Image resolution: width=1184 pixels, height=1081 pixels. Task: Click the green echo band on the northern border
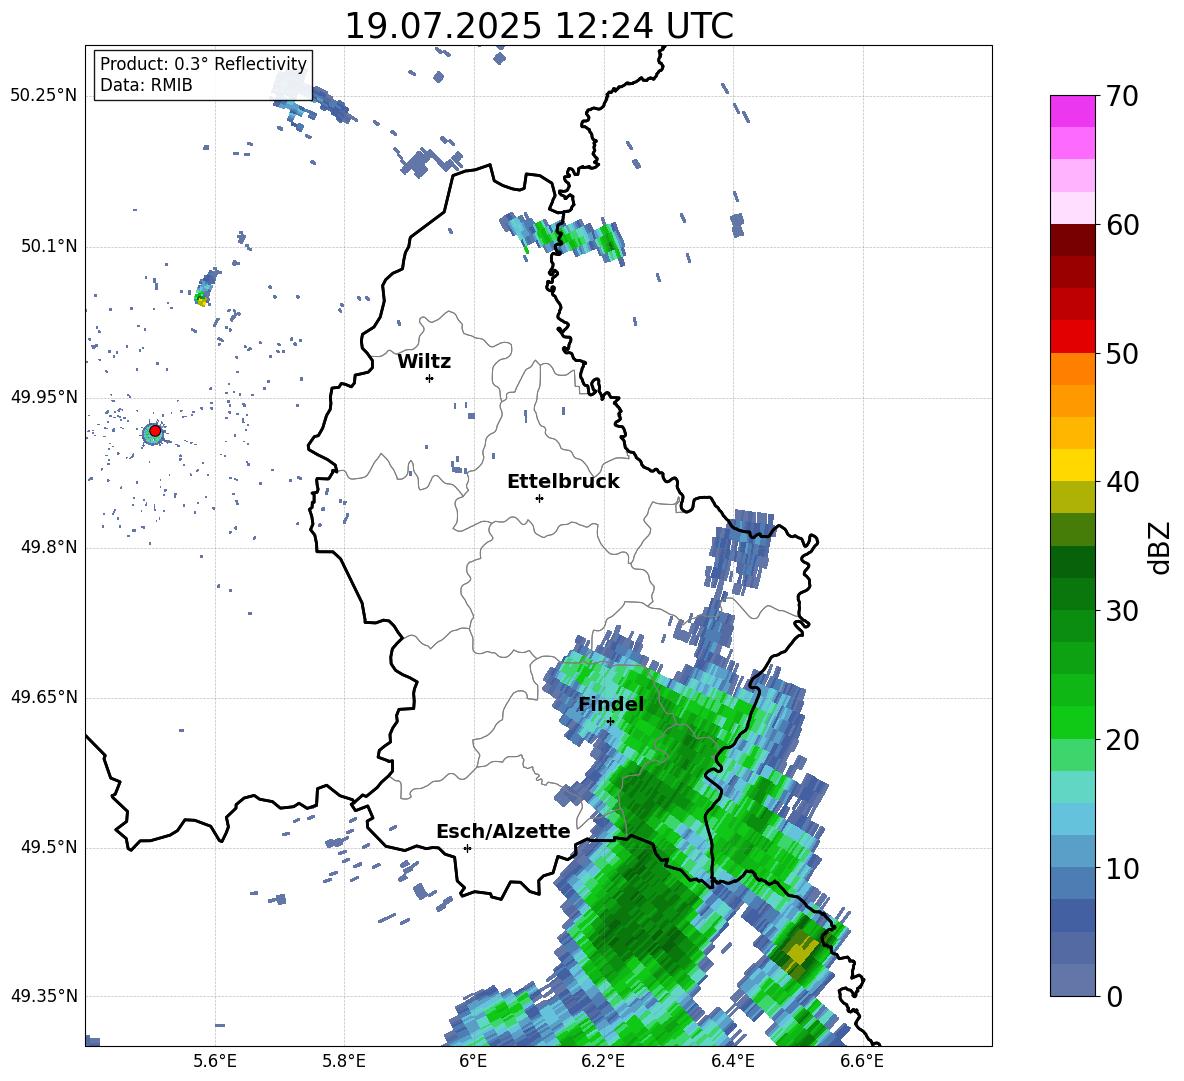pos(564,237)
